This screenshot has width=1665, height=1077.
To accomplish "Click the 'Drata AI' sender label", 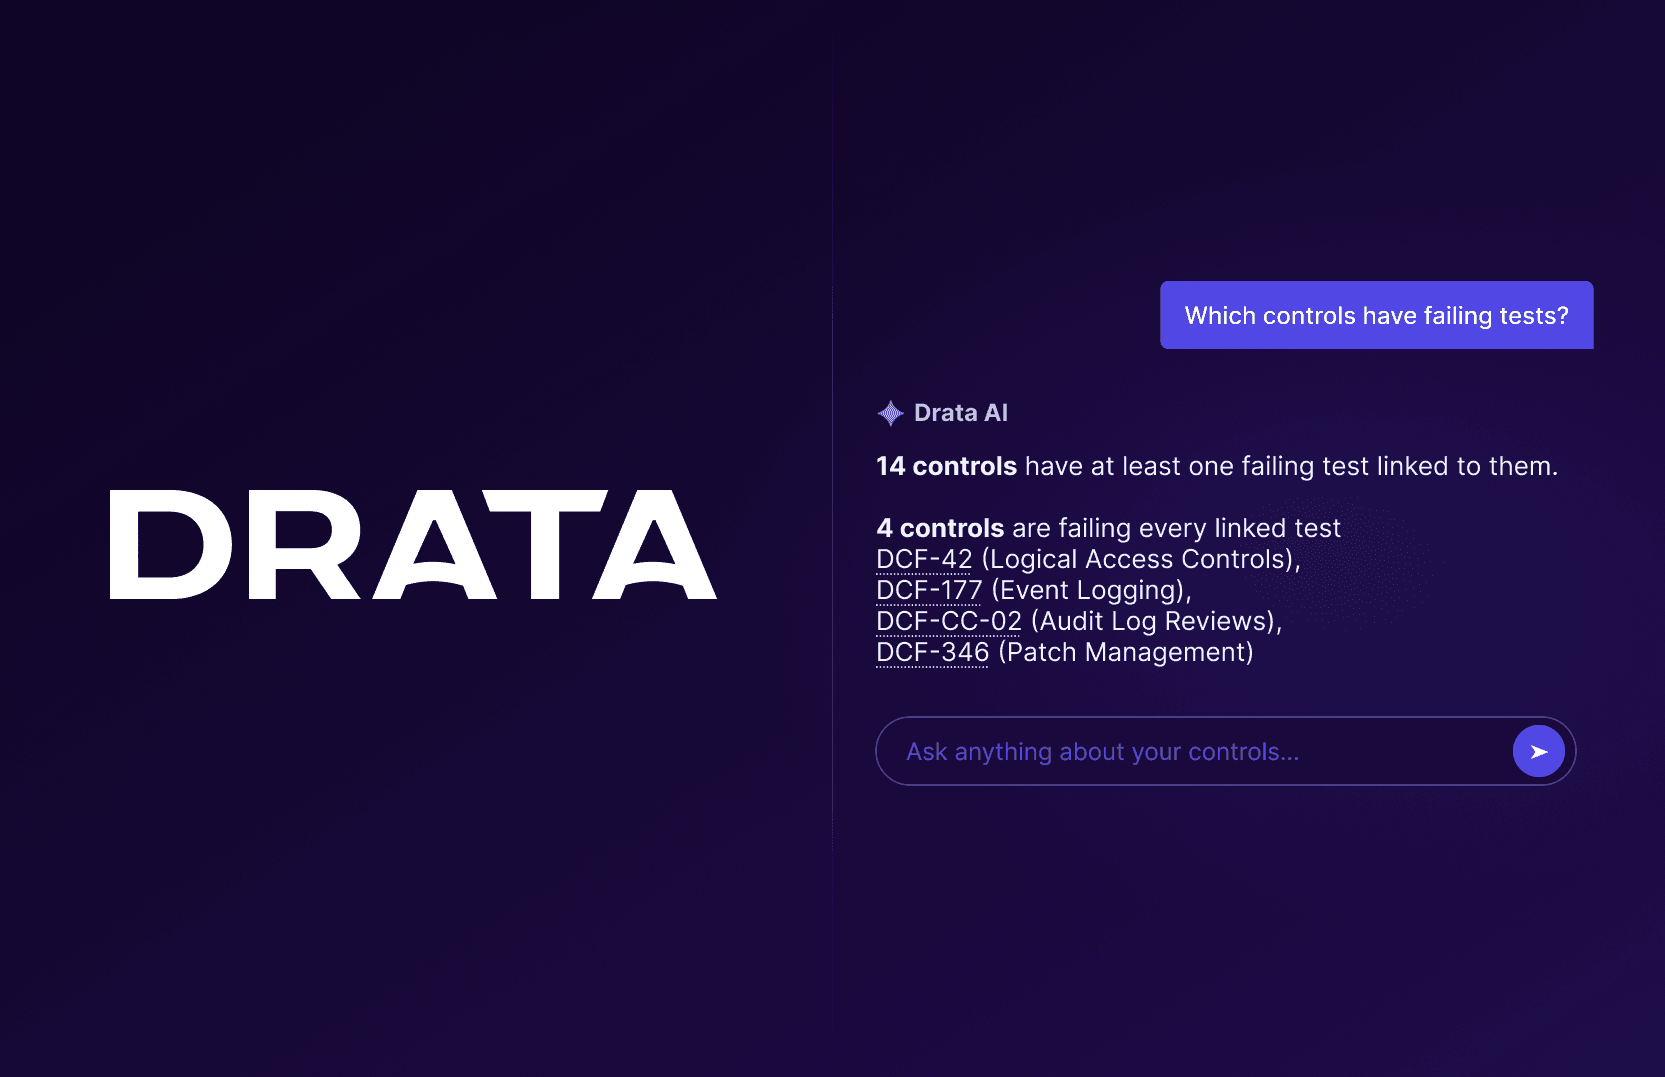I will coord(960,413).
